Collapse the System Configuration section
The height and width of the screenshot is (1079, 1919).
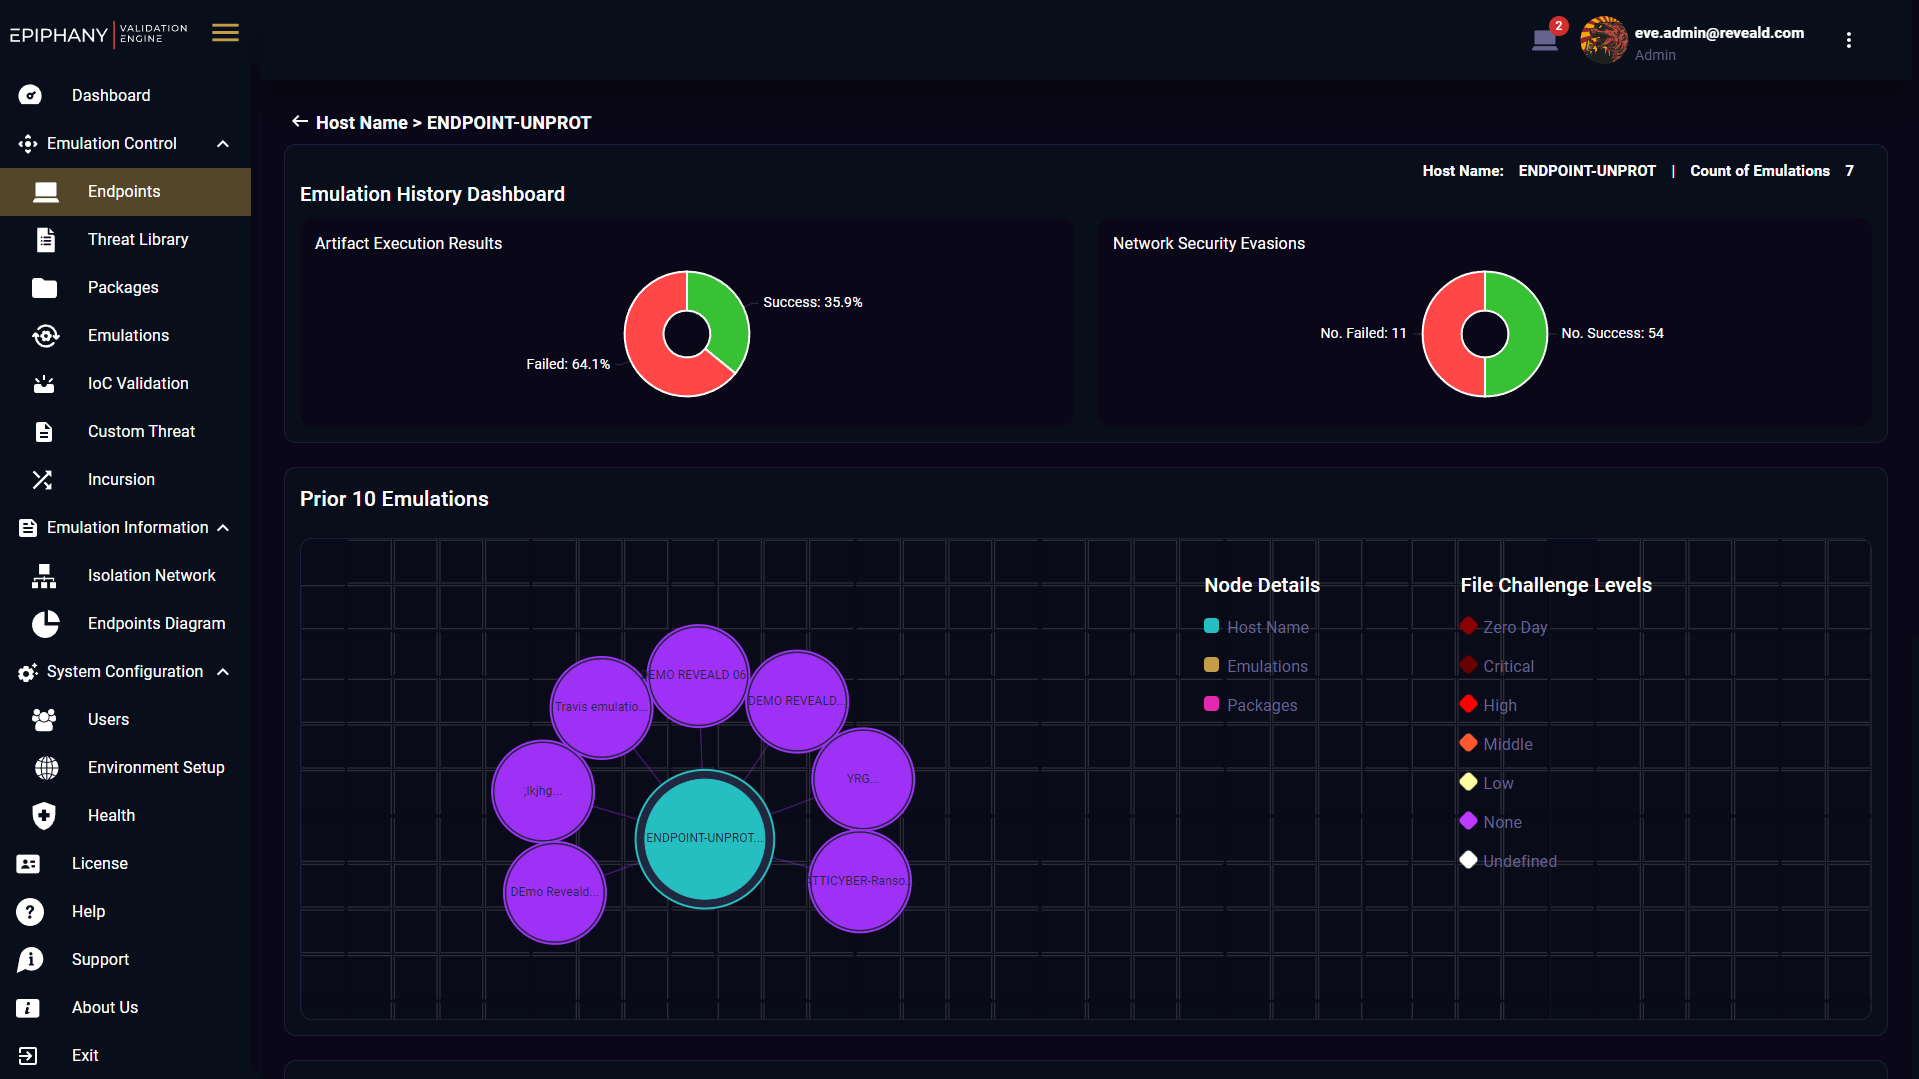coord(223,672)
